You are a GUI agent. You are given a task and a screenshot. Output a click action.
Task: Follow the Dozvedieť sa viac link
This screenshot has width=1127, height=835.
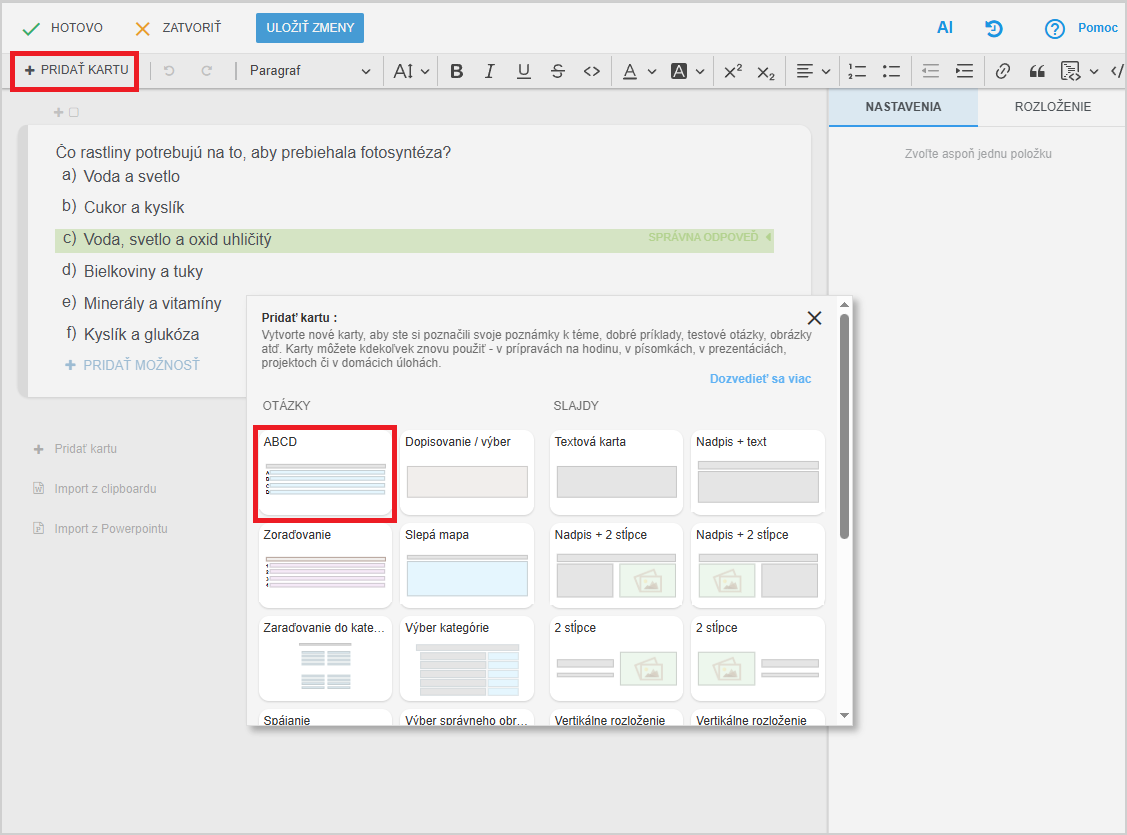(x=760, y=379)
